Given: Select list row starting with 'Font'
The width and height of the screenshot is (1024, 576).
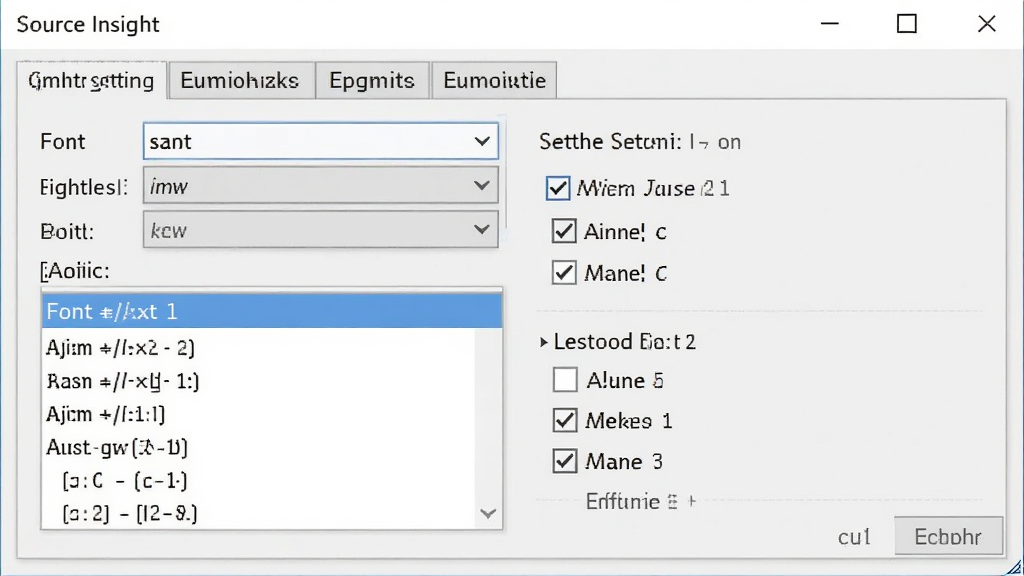Looking at the screenshot, I should pos(272,311).
